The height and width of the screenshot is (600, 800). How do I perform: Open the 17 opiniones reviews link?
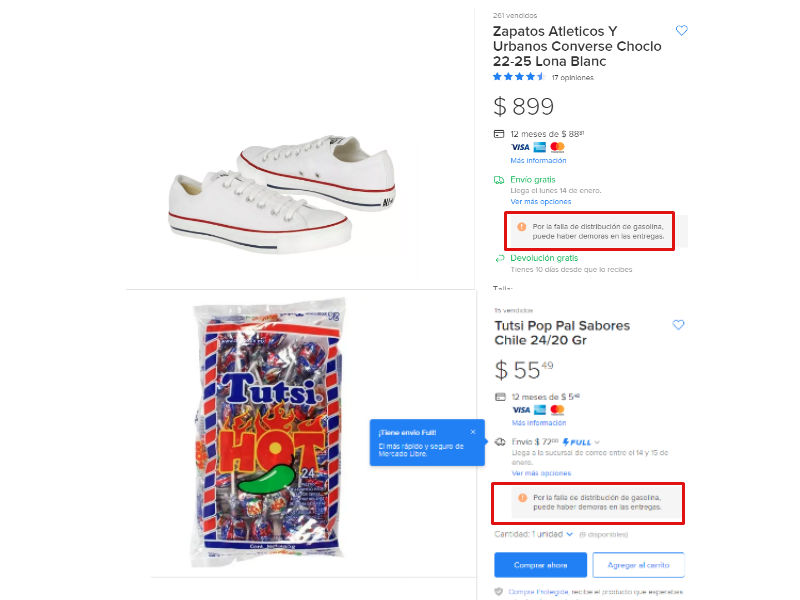(572, 78)
